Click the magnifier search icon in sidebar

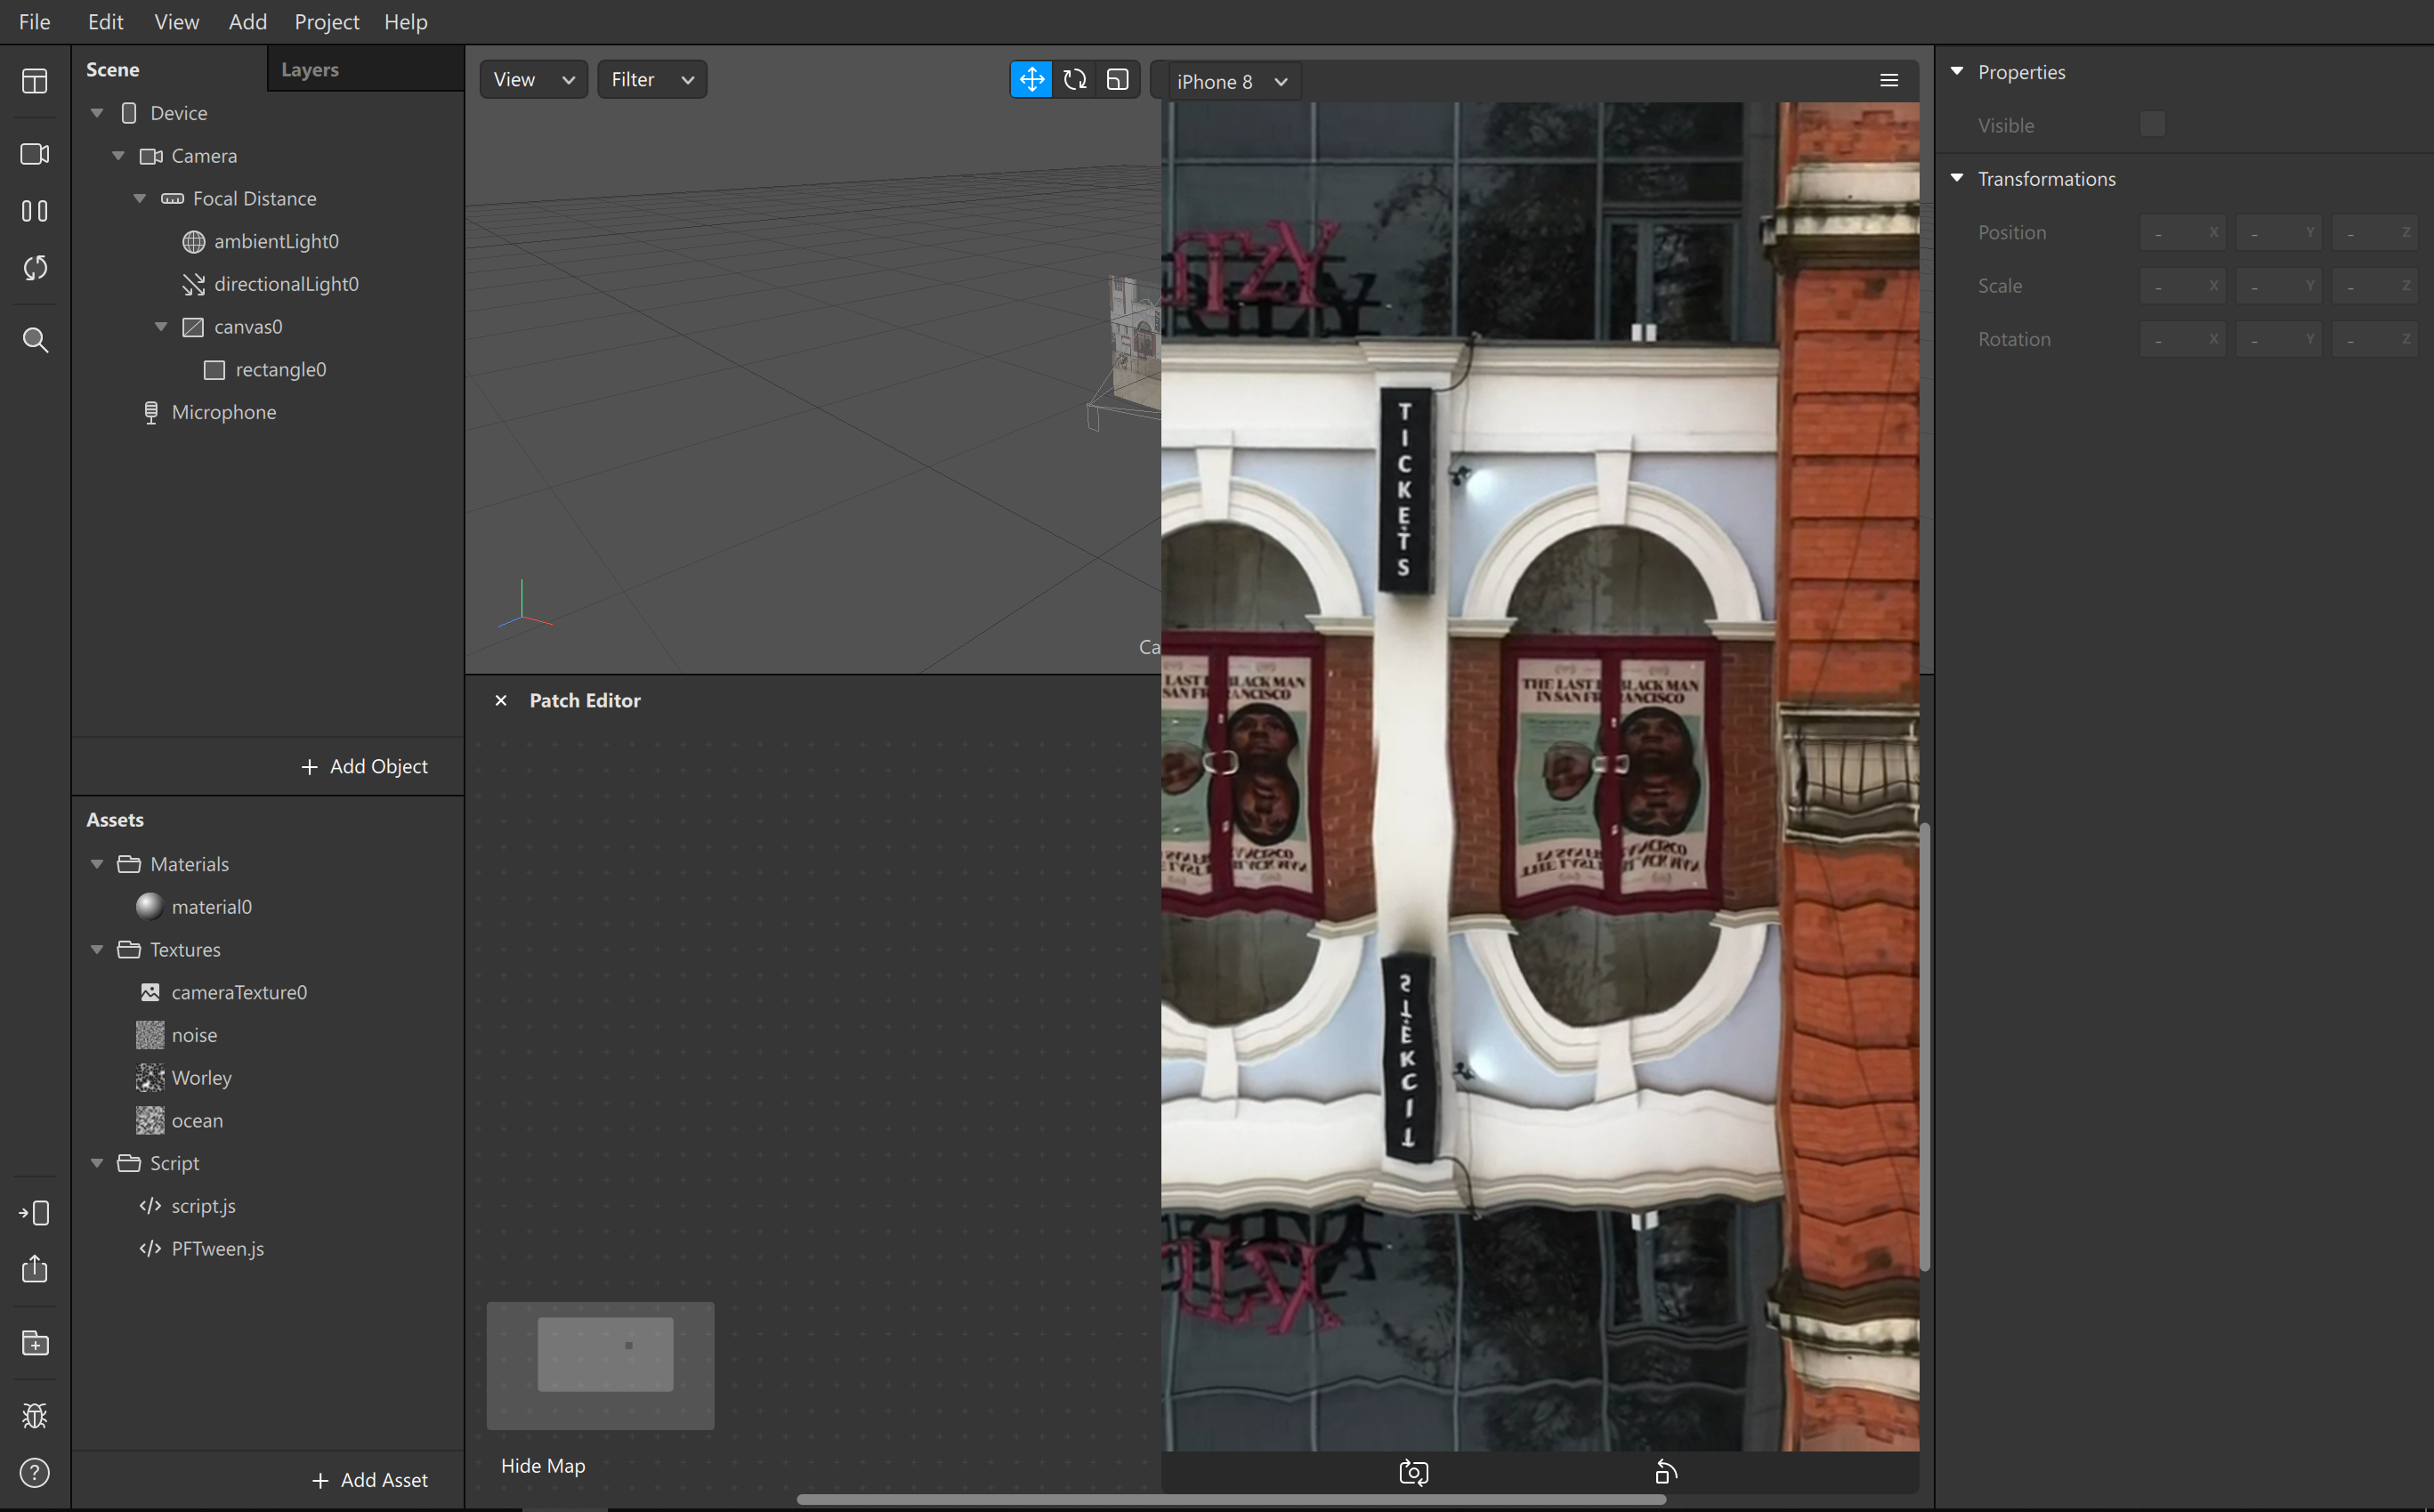[35, 340]
